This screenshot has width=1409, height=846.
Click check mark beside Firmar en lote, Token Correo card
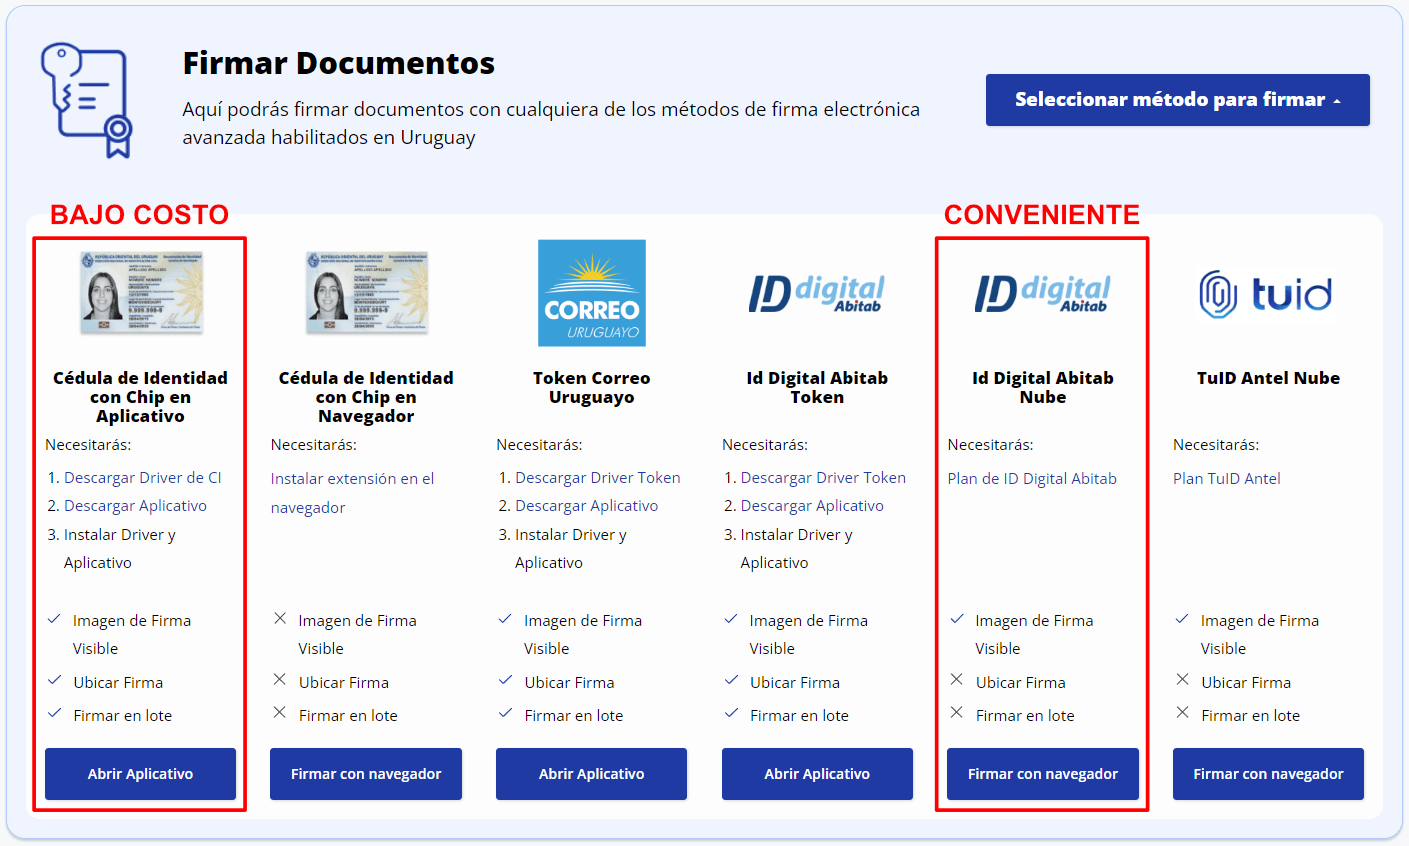coord(506,714)
